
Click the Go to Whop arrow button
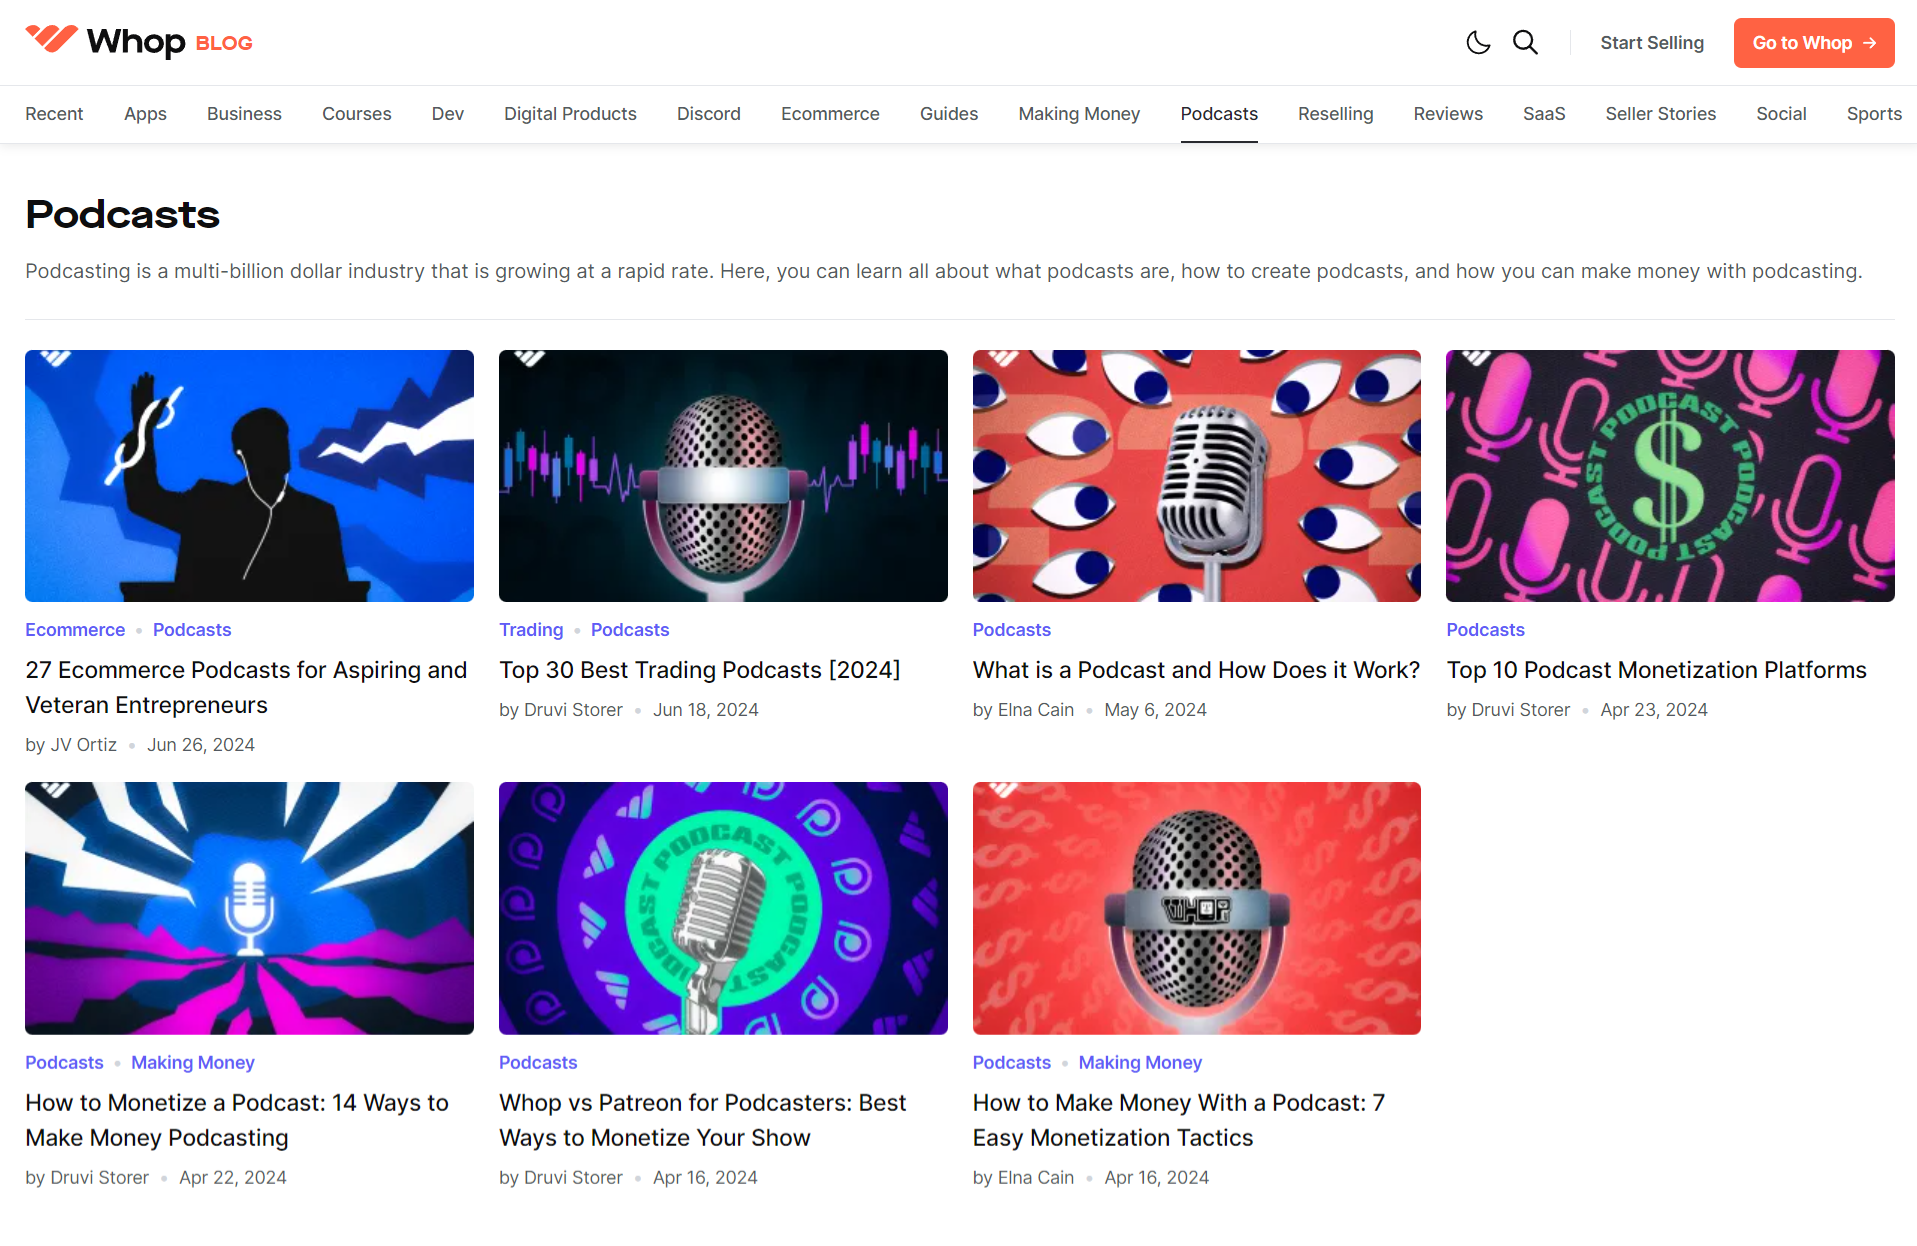(1813, 42)
